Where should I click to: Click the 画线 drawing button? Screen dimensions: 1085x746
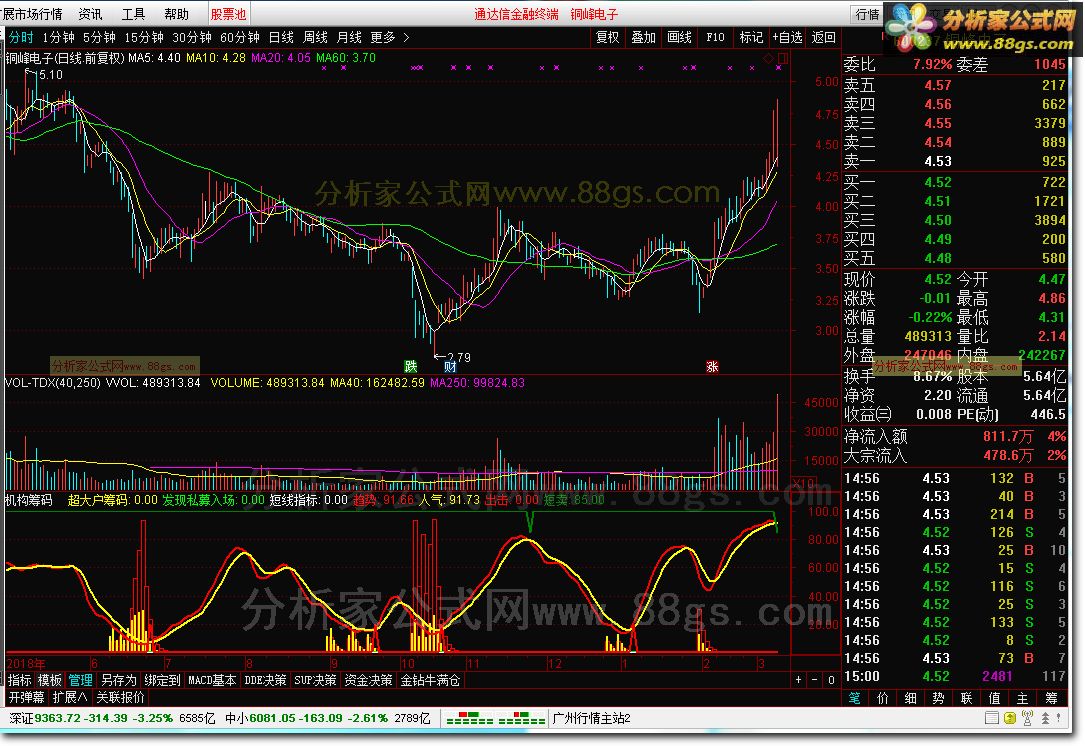pos(680,37)
